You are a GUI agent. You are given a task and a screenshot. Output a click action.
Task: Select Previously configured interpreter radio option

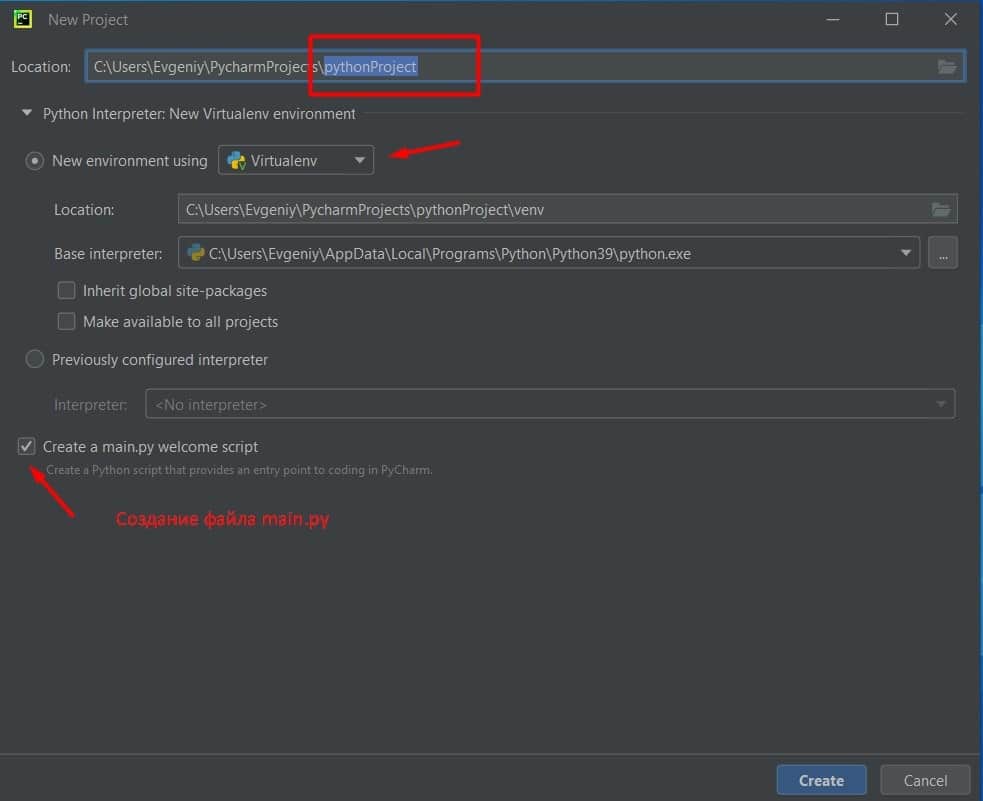coord(35,359)
